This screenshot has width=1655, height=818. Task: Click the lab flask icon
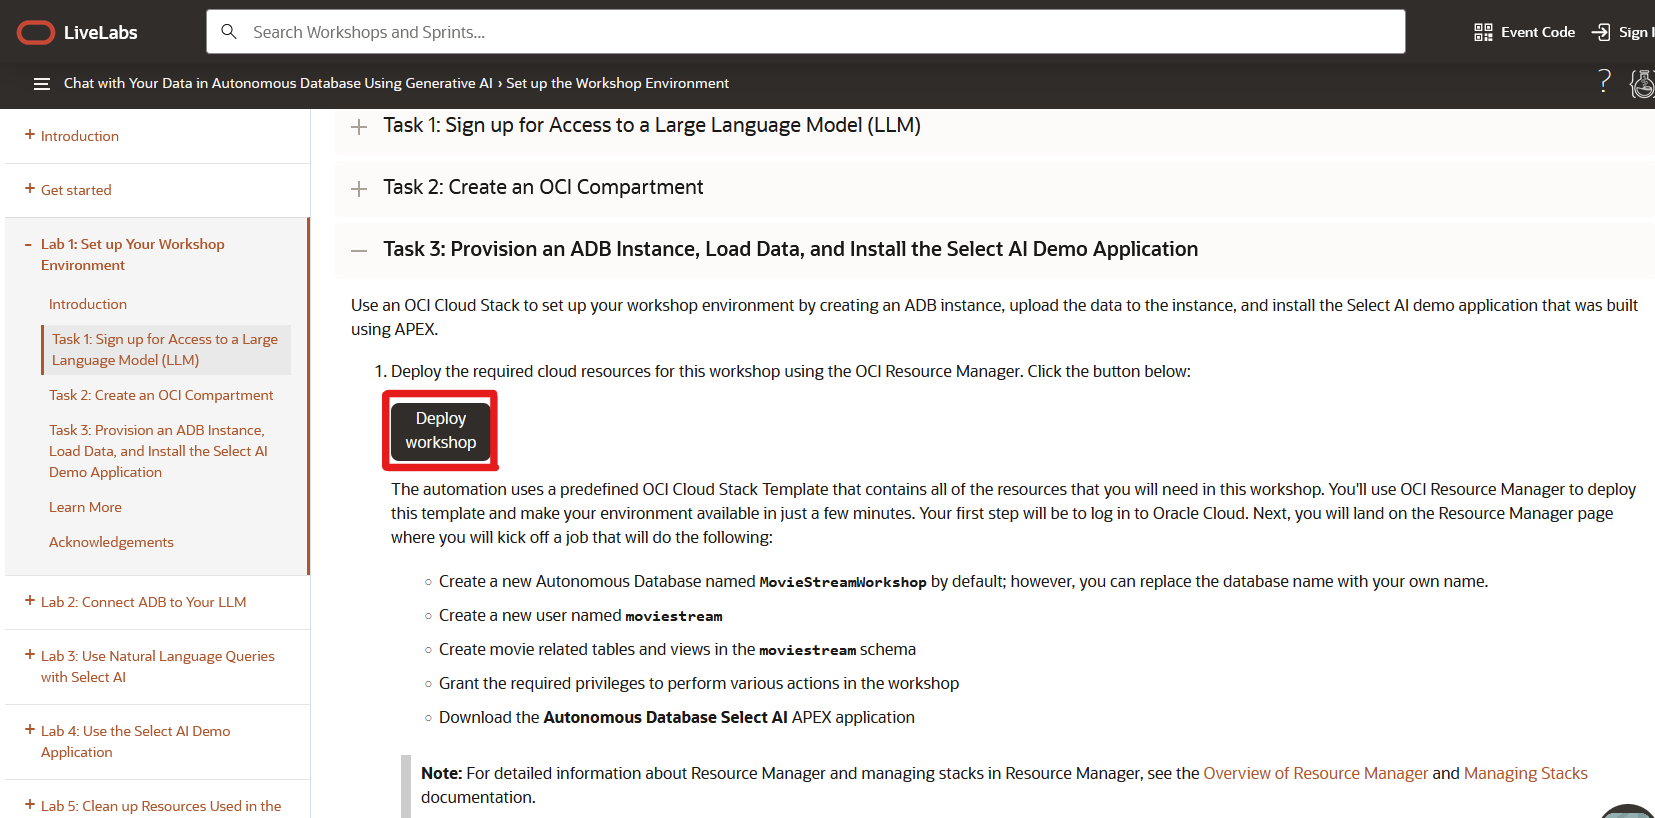tap(1642, 83)
